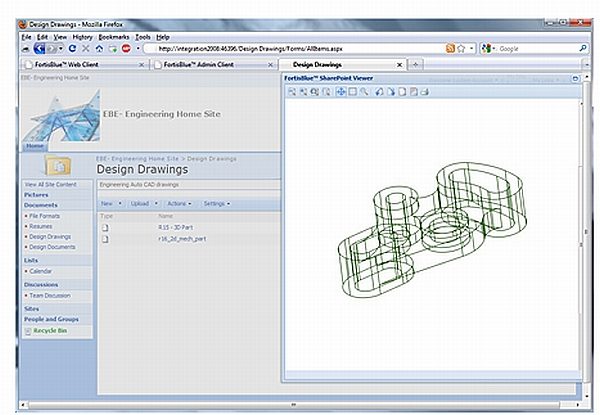The image size is (600, 415).
Task: Click the Design Drawings folder icon
Action: (58, 166)
